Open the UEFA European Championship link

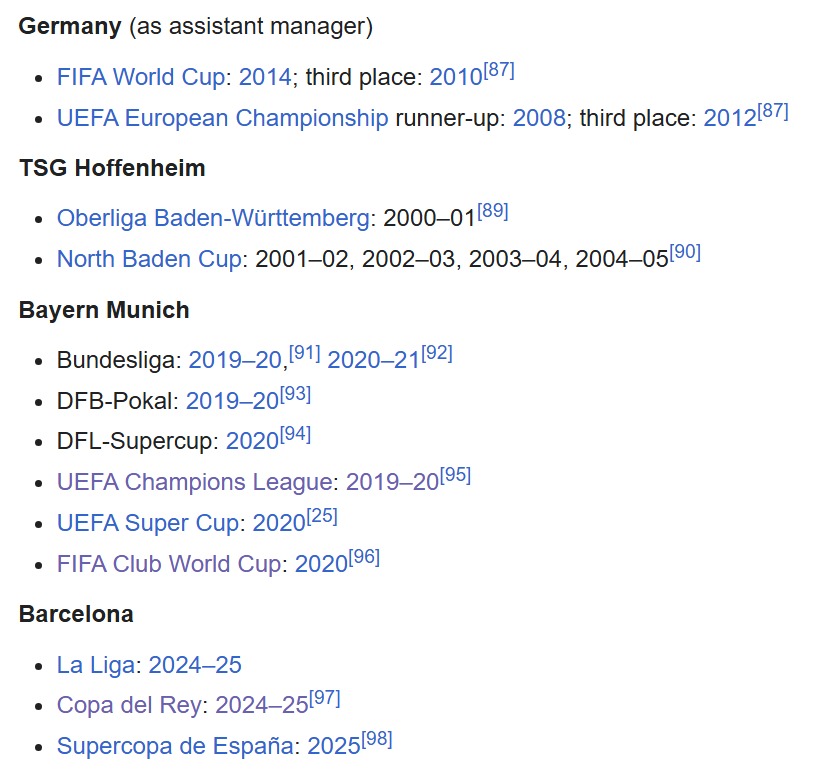222,118
